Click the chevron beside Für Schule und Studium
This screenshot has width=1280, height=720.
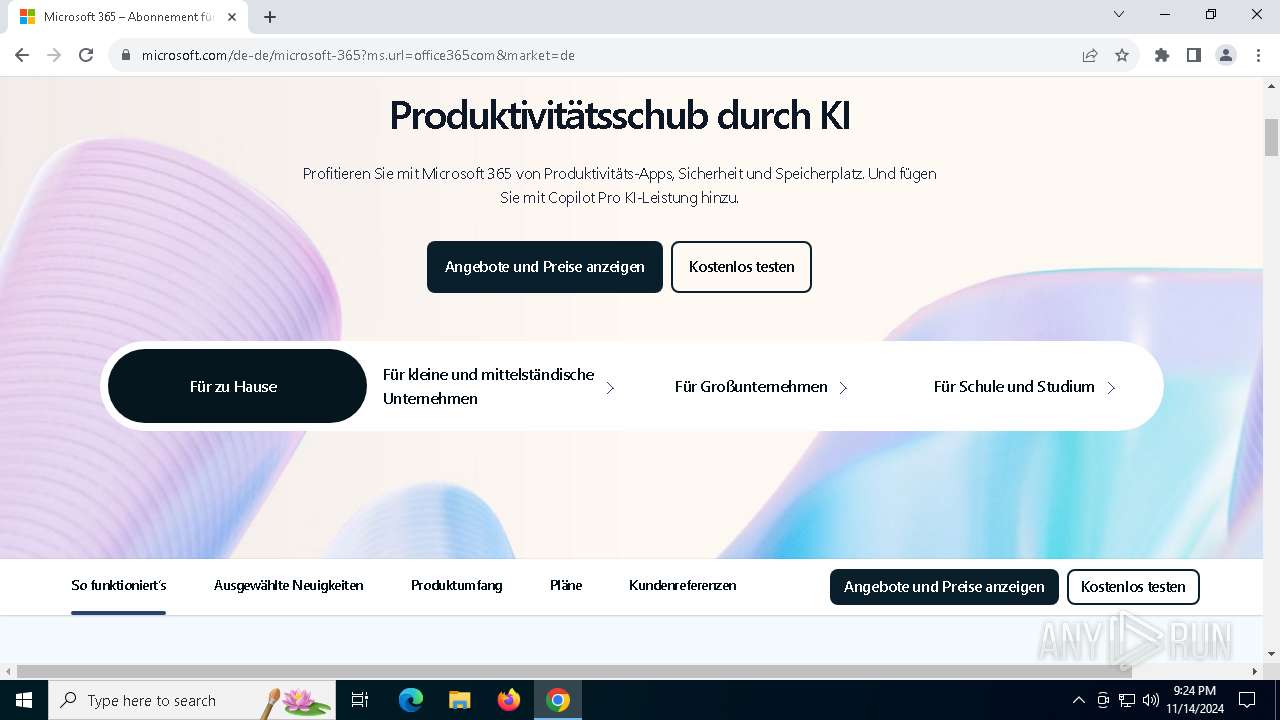[x=1111, y=387]
